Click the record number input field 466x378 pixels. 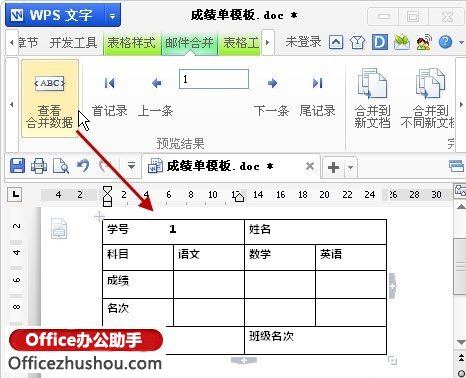pos(214,79)
